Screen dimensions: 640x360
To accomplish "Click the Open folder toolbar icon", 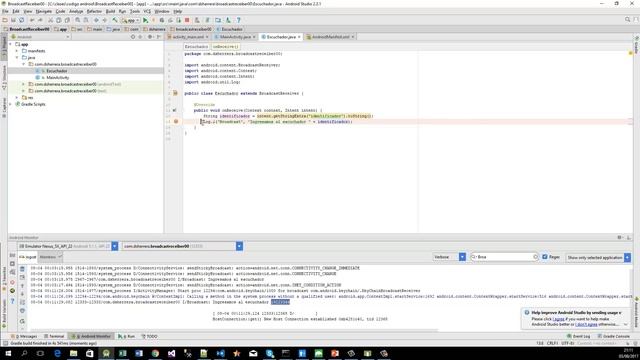I will [x=5, y=20].
